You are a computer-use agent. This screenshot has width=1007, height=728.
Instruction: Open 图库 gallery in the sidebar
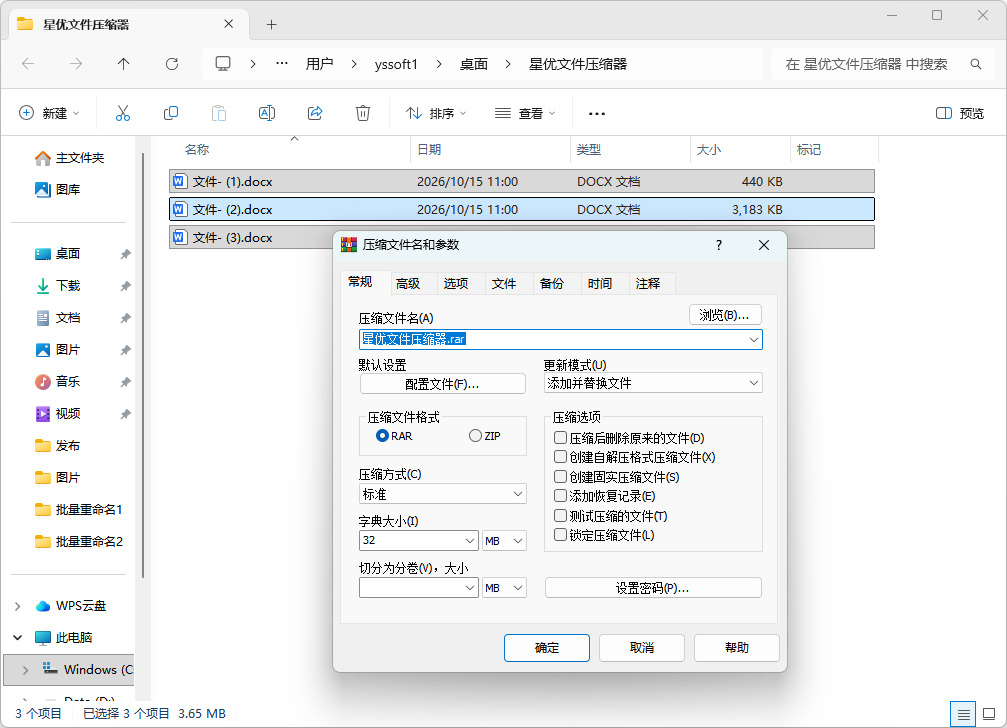[58, 189]
